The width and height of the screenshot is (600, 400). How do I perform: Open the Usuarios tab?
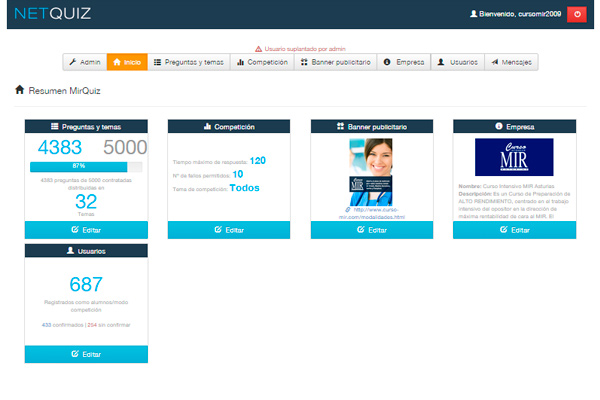(458, 62)
